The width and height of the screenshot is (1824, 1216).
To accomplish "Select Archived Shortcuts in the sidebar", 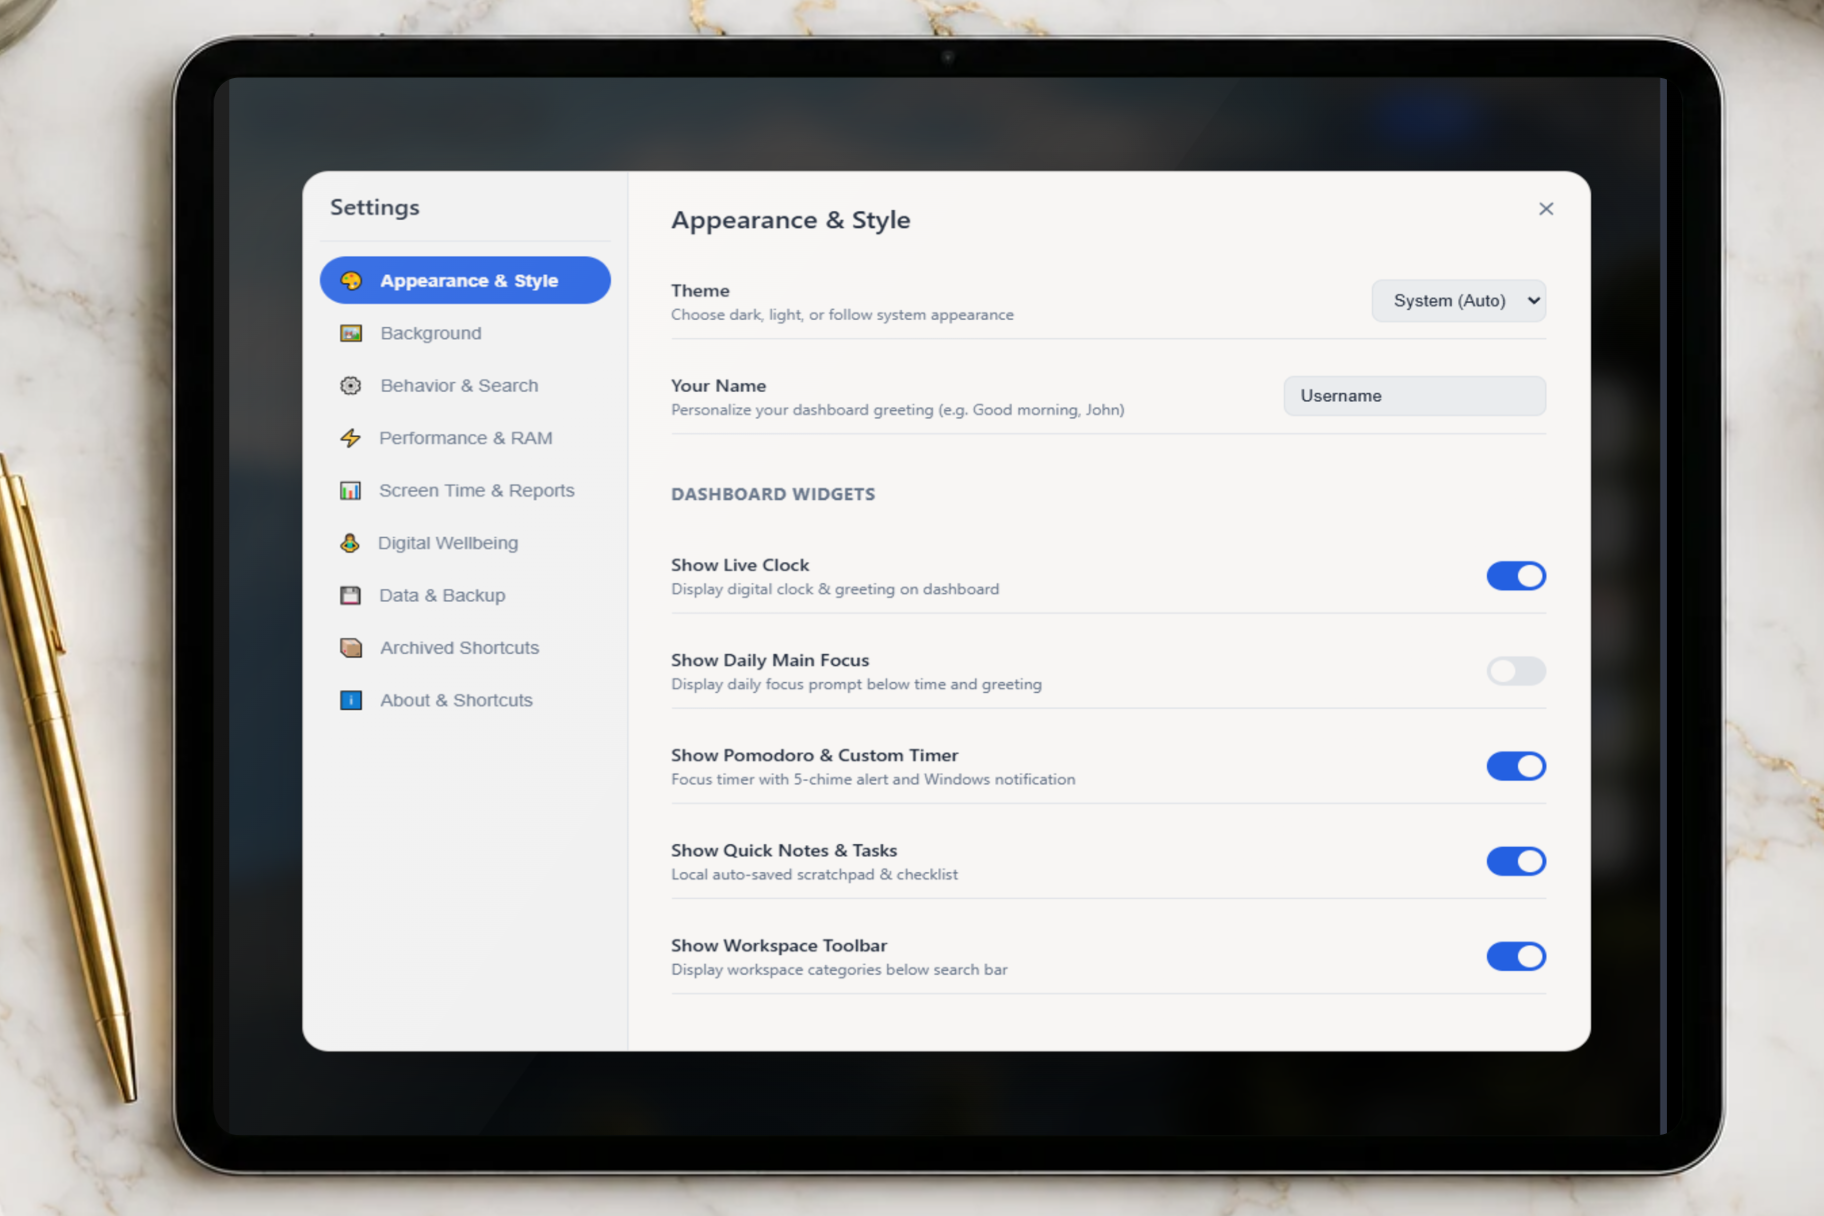I will [465, 648].
